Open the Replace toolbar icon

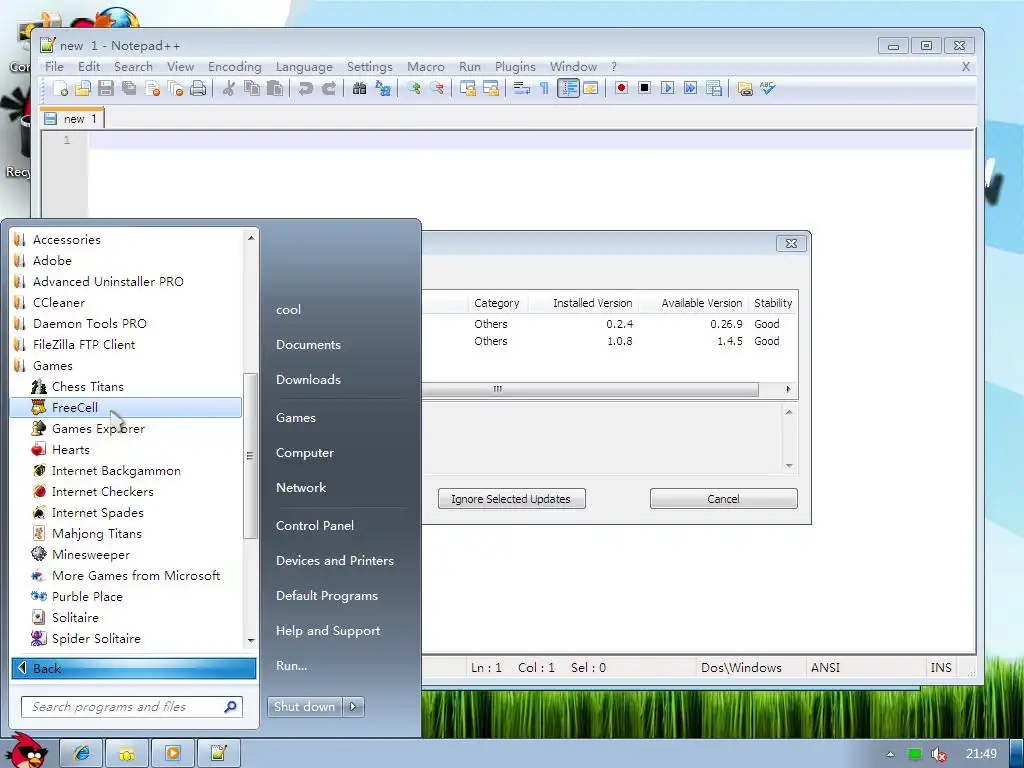point(383,88)
